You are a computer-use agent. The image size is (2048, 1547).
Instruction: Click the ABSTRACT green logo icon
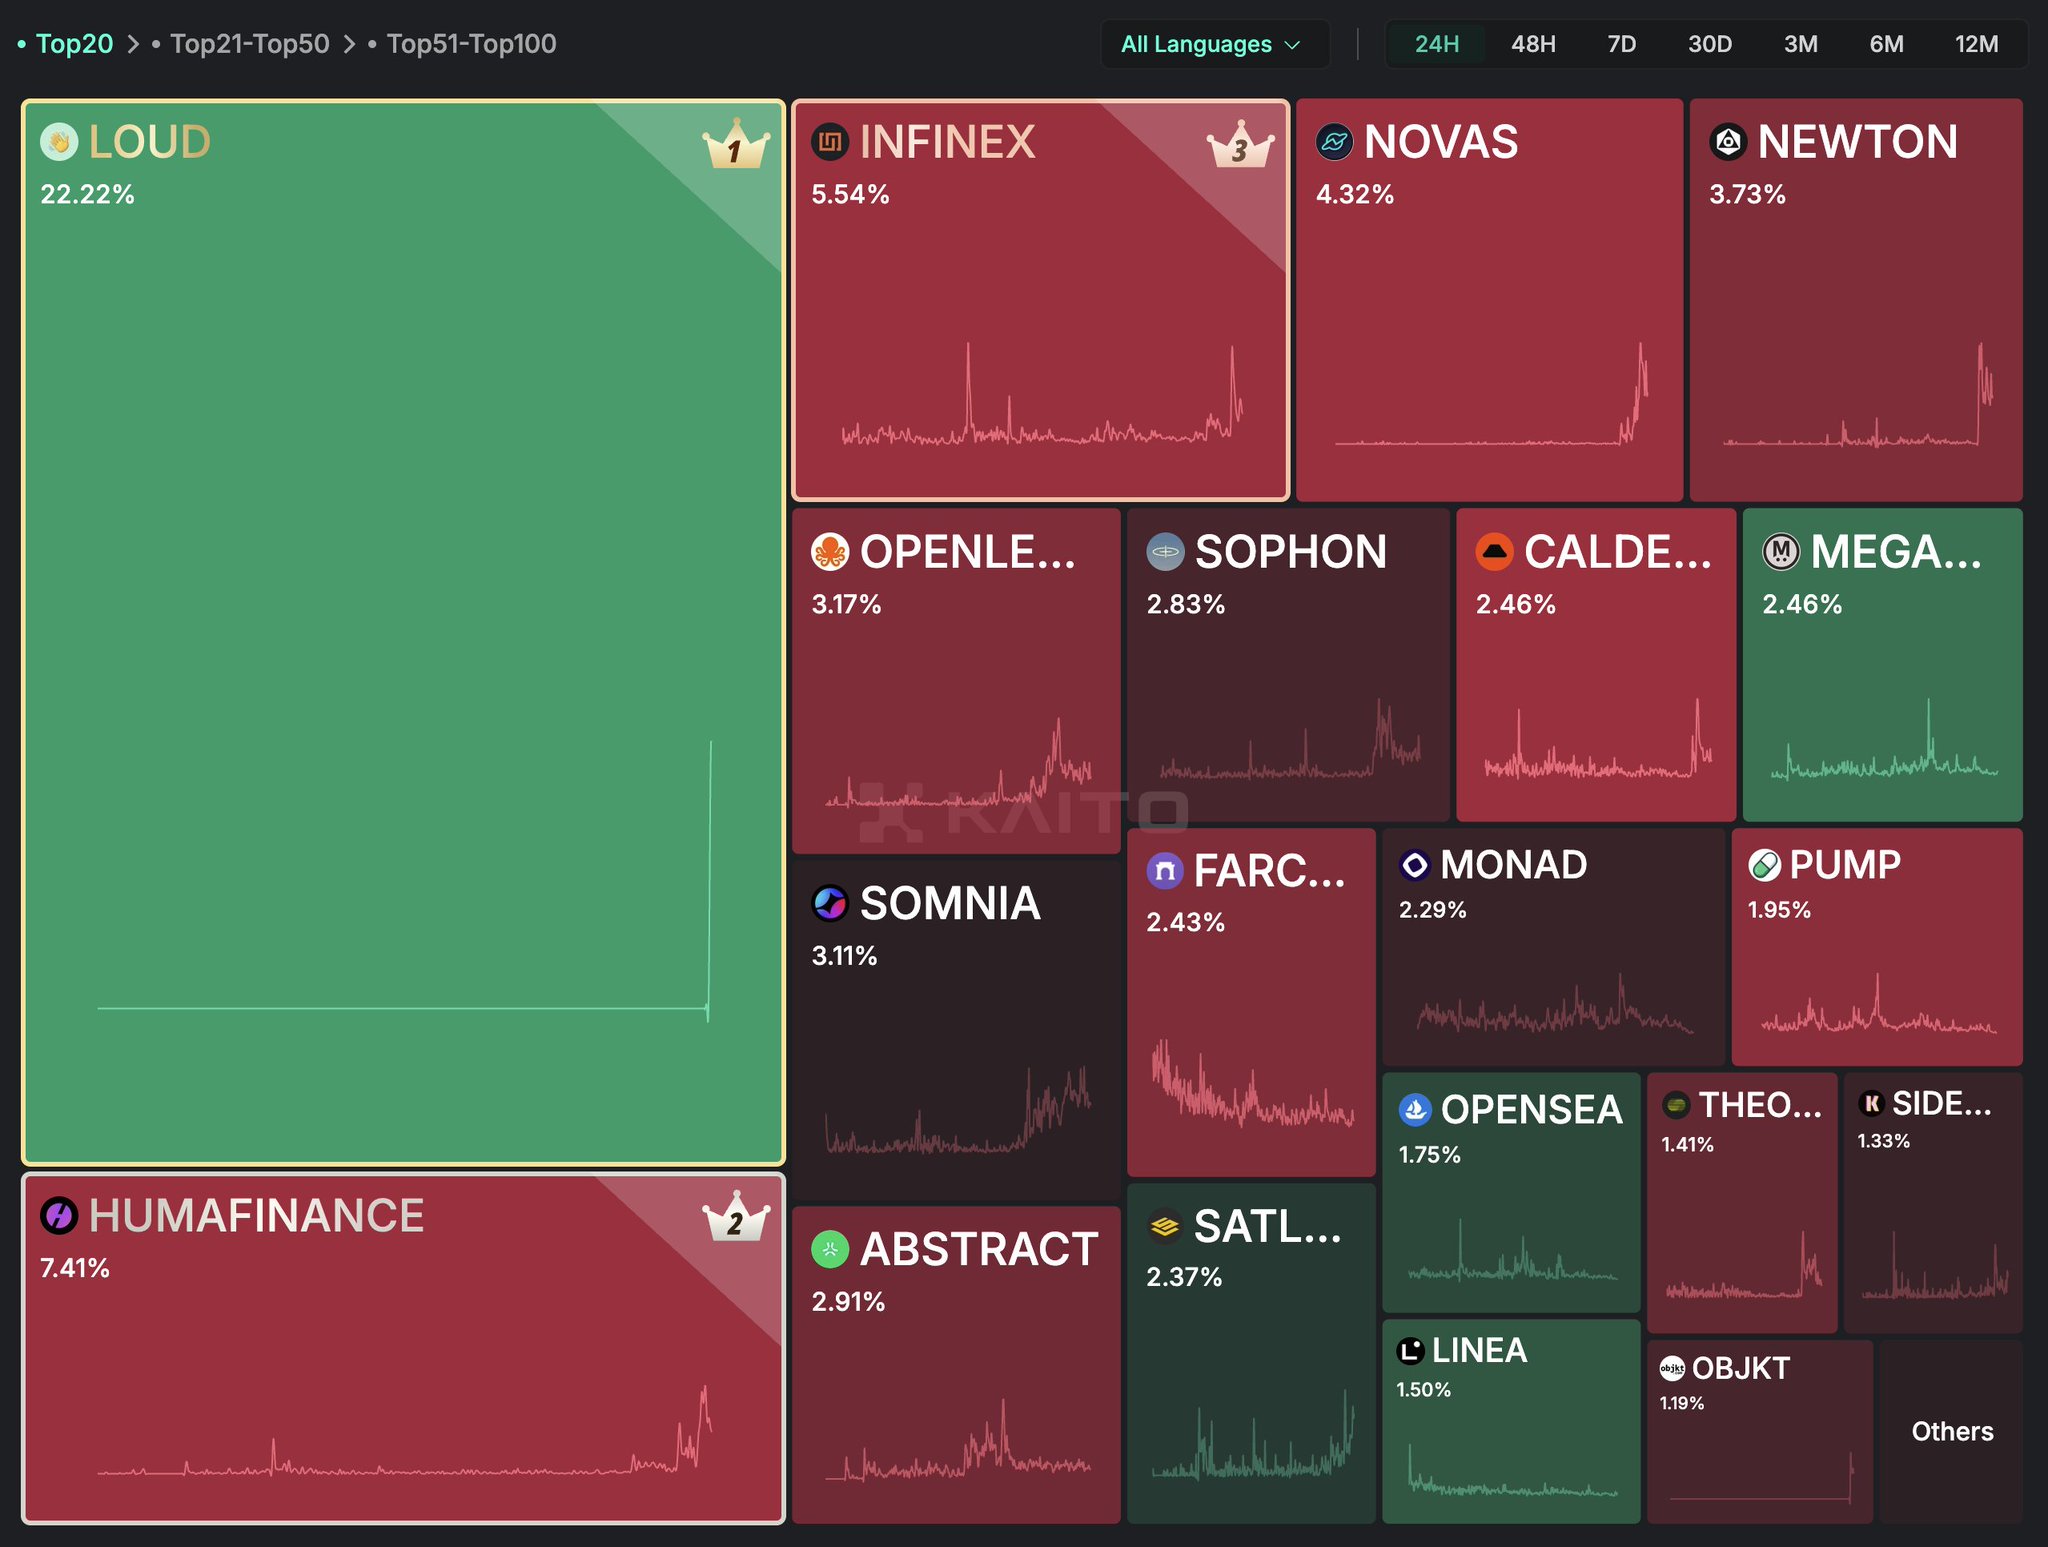point(830,1249)
